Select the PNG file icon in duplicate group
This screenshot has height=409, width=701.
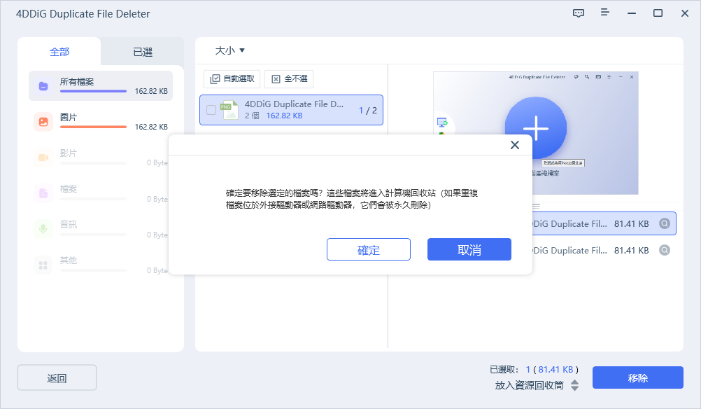229,110
